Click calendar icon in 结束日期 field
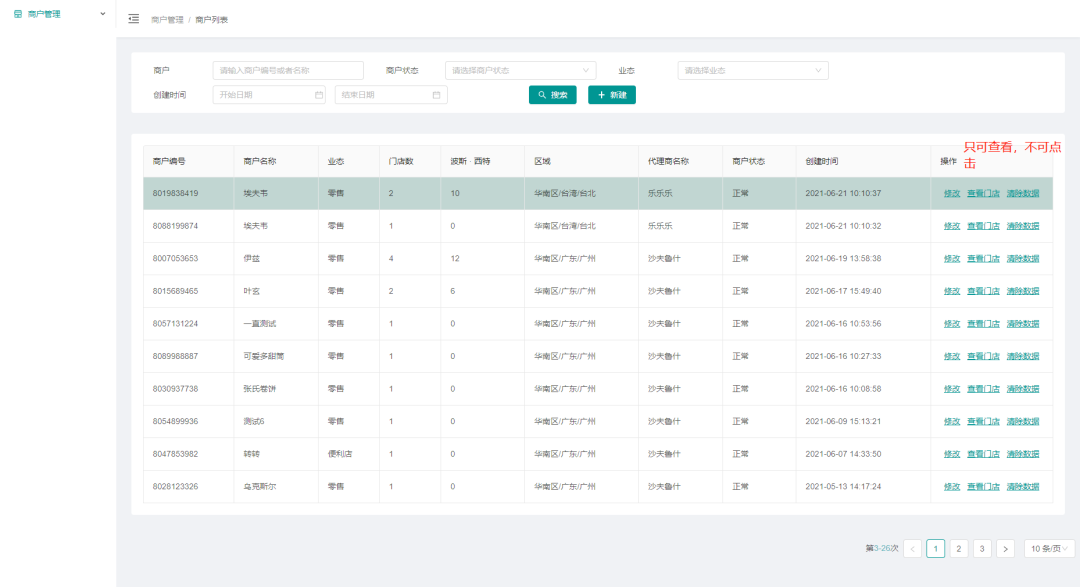 [x=436, y=95]
